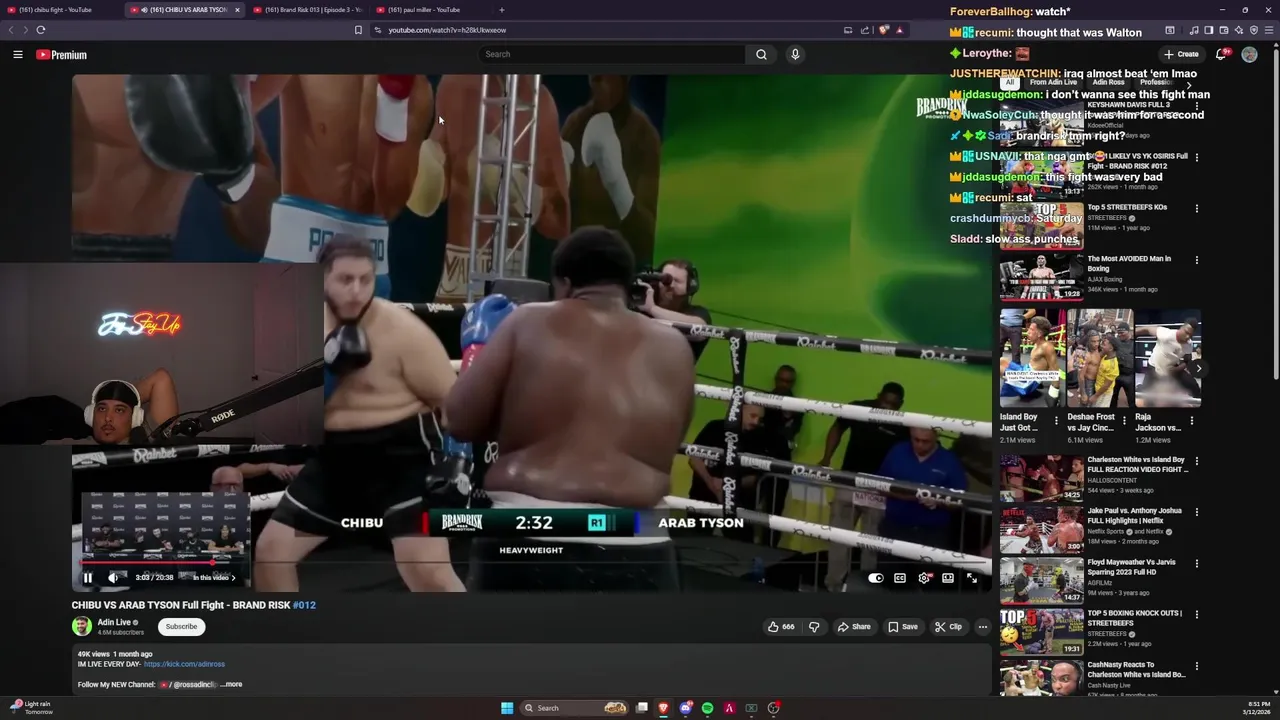This screenshot has height=720, width=1280.
Task: Open the Adin Live channel avatar
Action: coord(82,627)
